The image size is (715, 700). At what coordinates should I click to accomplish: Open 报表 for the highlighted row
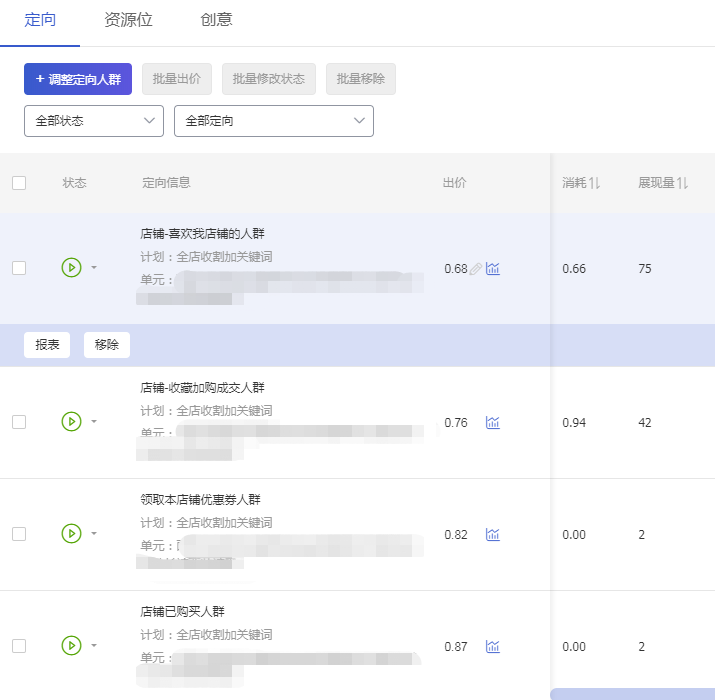[47, 345]
